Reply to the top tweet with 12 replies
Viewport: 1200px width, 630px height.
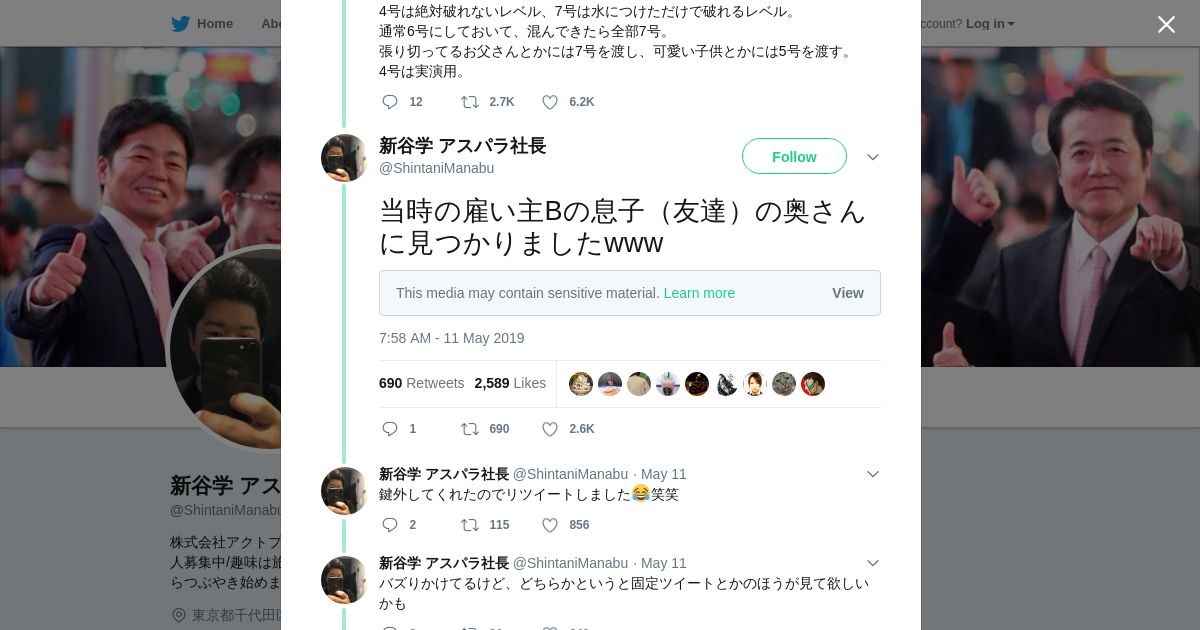point(390,102)
